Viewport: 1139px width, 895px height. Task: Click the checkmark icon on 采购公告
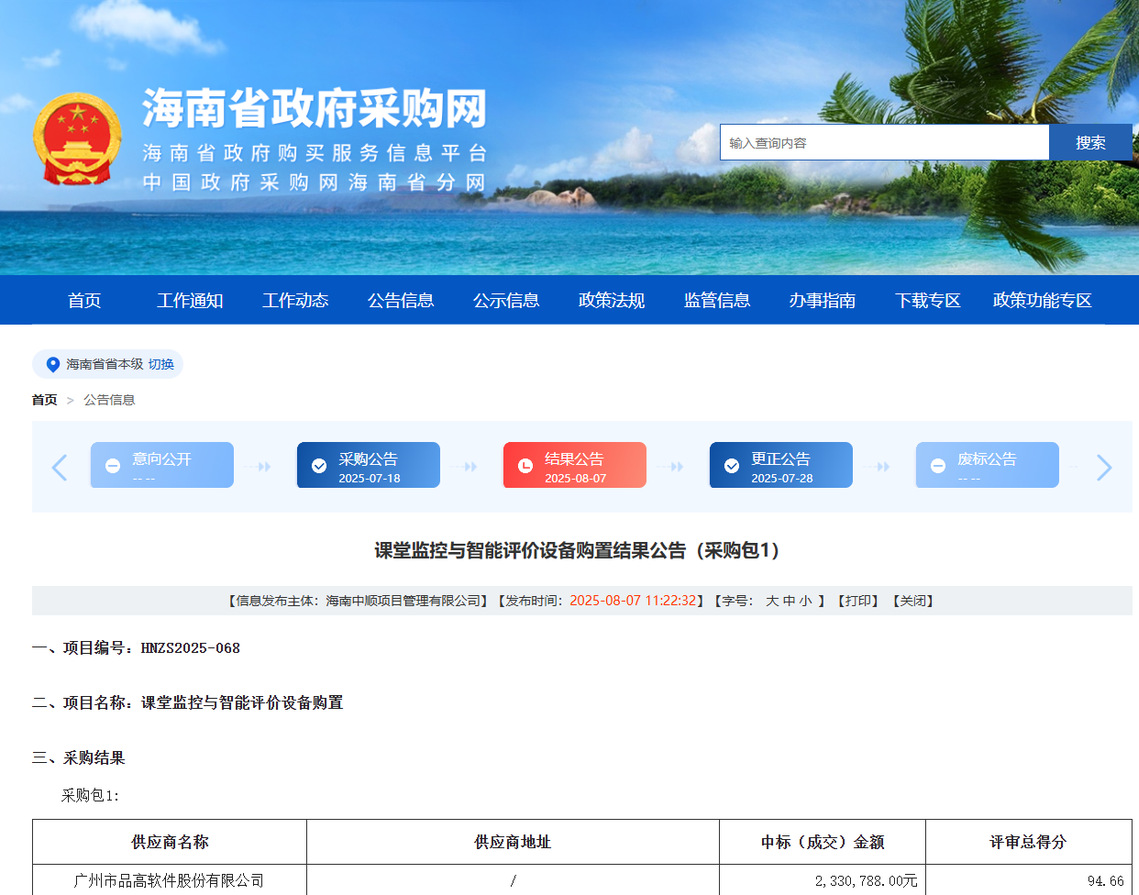319,466
